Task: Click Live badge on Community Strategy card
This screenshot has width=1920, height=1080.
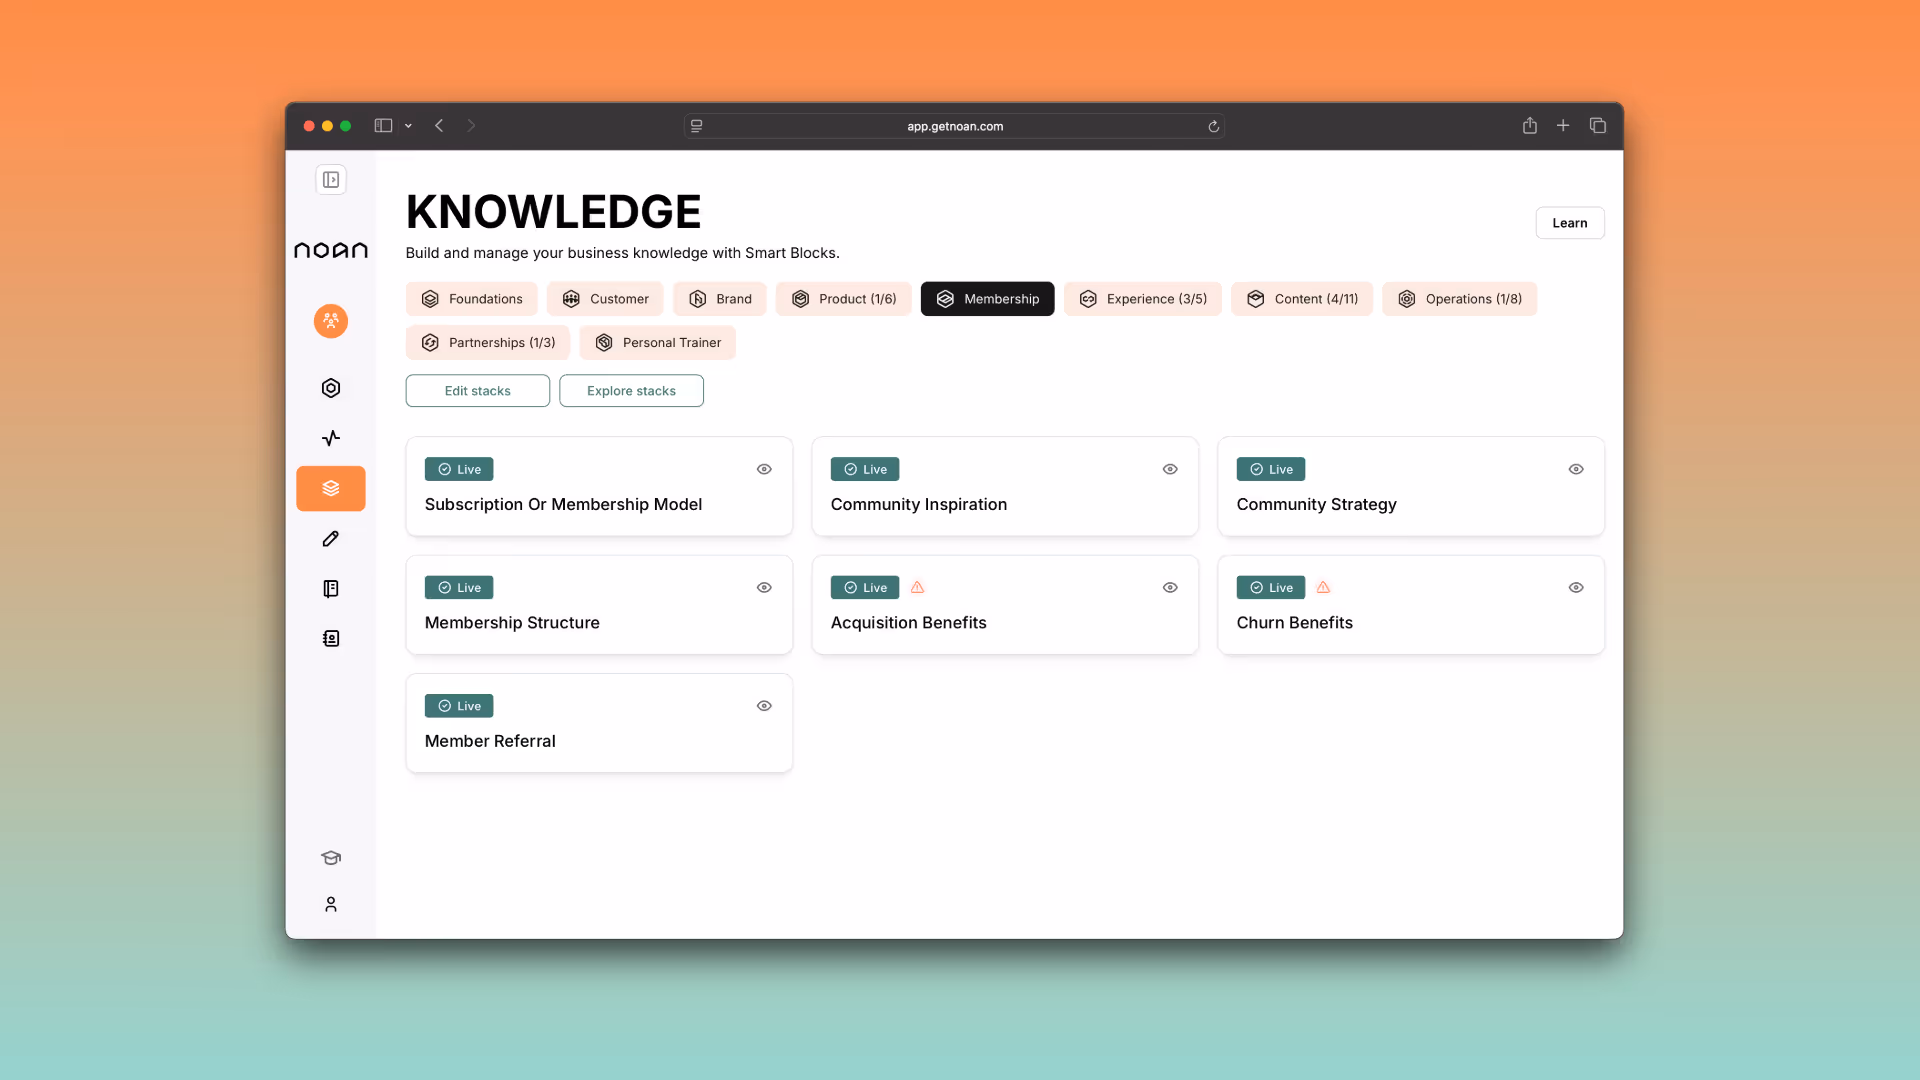Action: 1271,470
